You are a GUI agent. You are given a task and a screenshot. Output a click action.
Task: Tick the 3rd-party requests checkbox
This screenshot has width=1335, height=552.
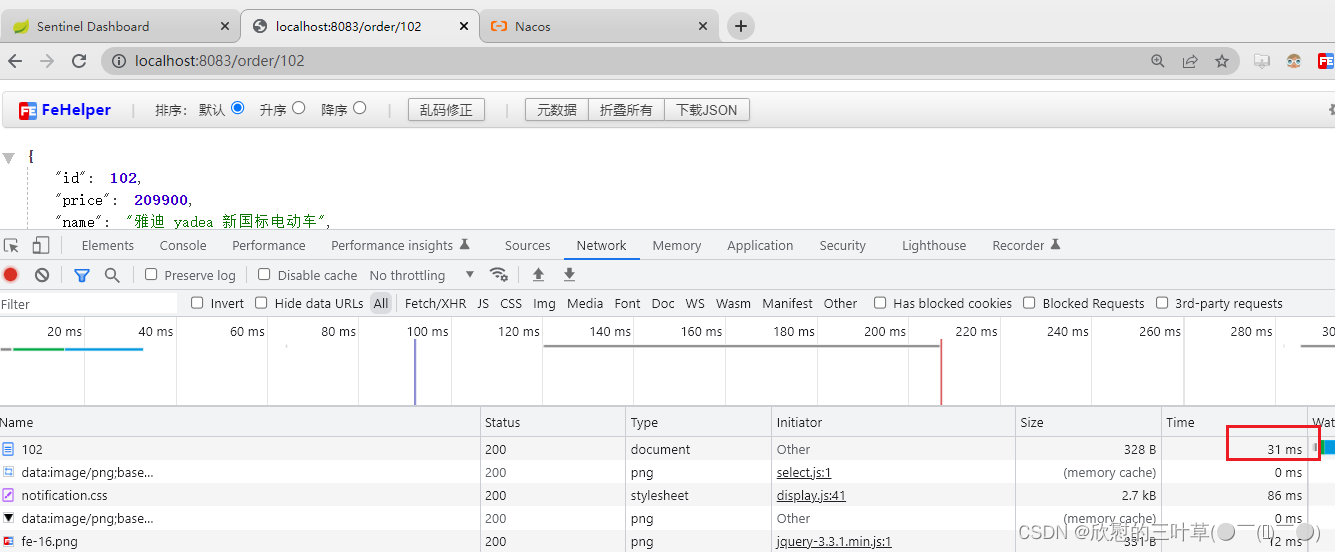point(1162,303)
